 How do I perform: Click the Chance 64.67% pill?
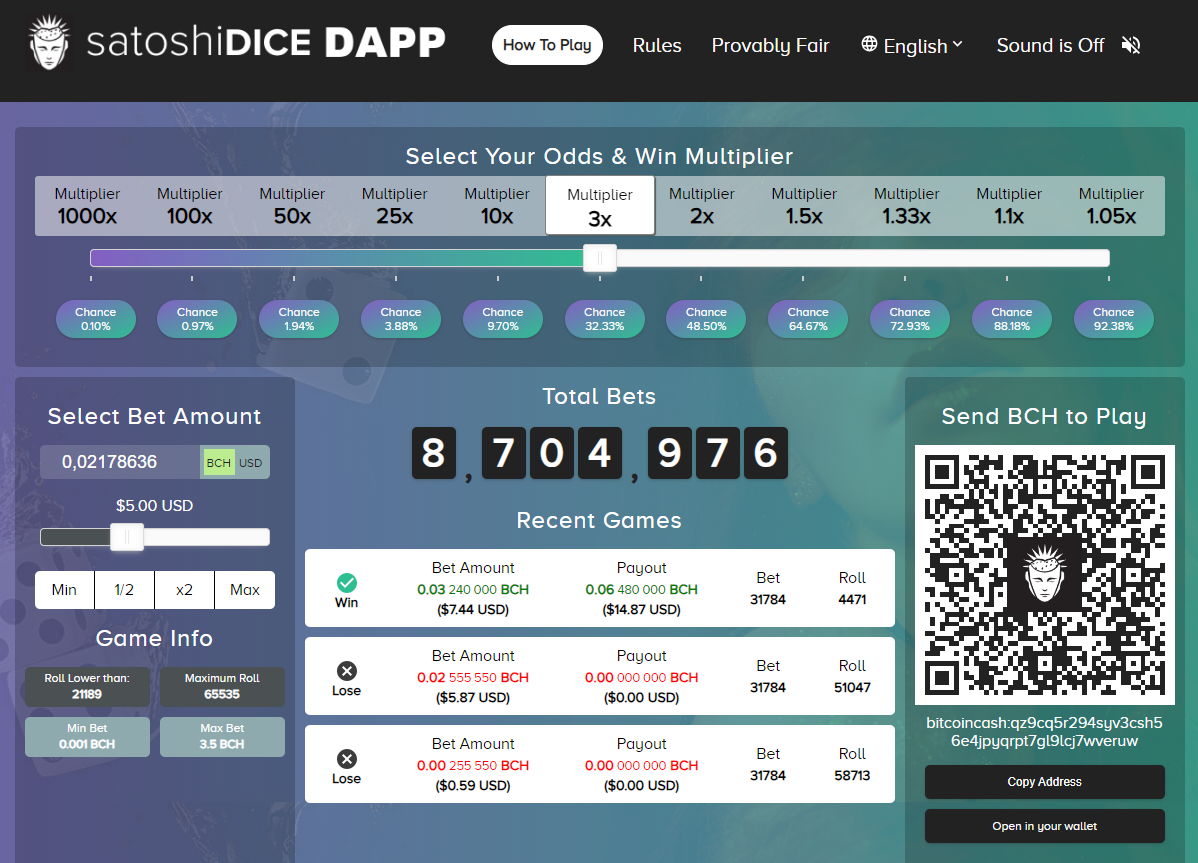coord(808,319)
